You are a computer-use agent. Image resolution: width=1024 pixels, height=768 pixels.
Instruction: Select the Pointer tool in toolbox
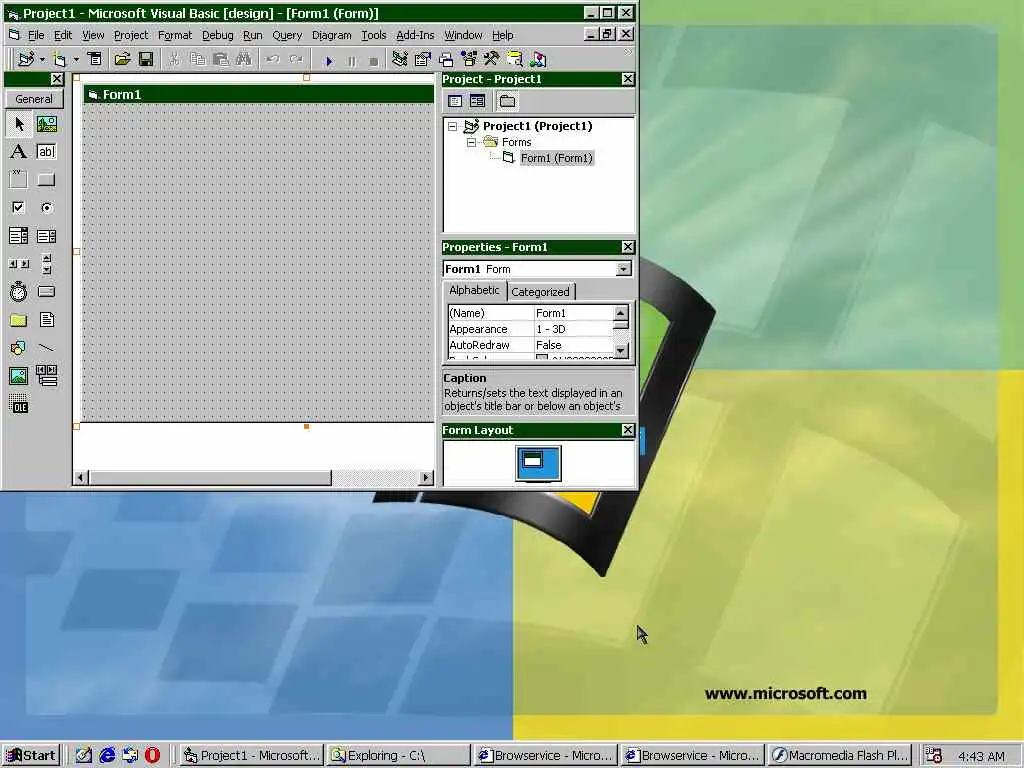point(19,123)
